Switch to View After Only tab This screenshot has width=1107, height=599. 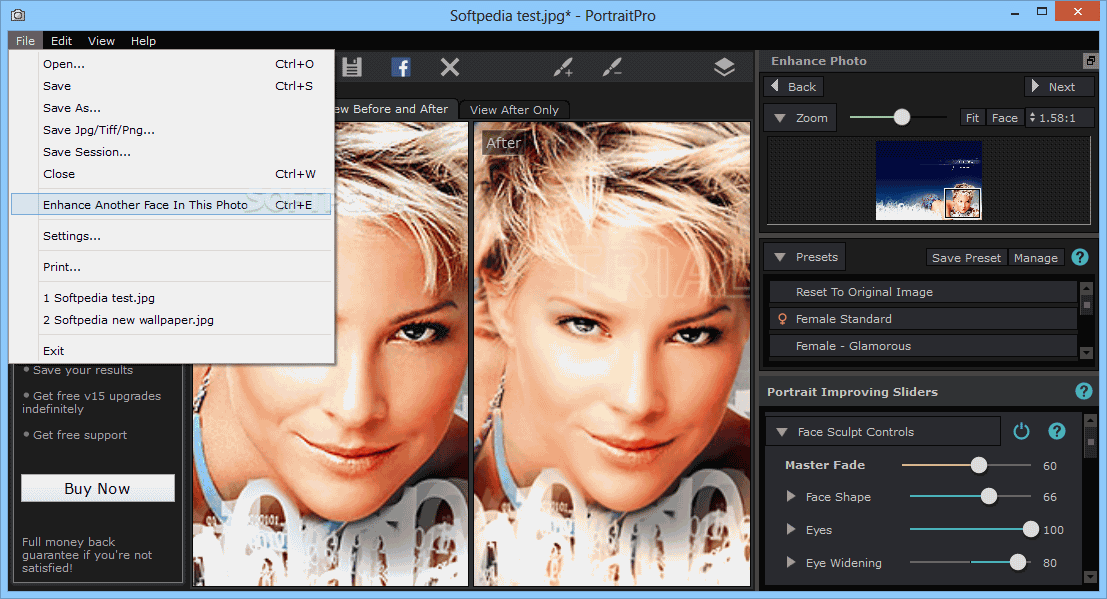pos(514,109)
